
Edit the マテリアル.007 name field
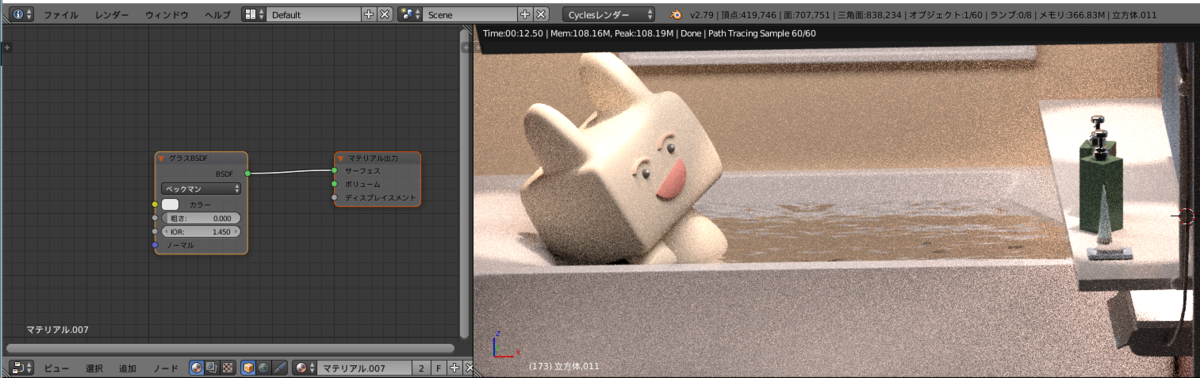pyautogui.click(x=364, y=369)
